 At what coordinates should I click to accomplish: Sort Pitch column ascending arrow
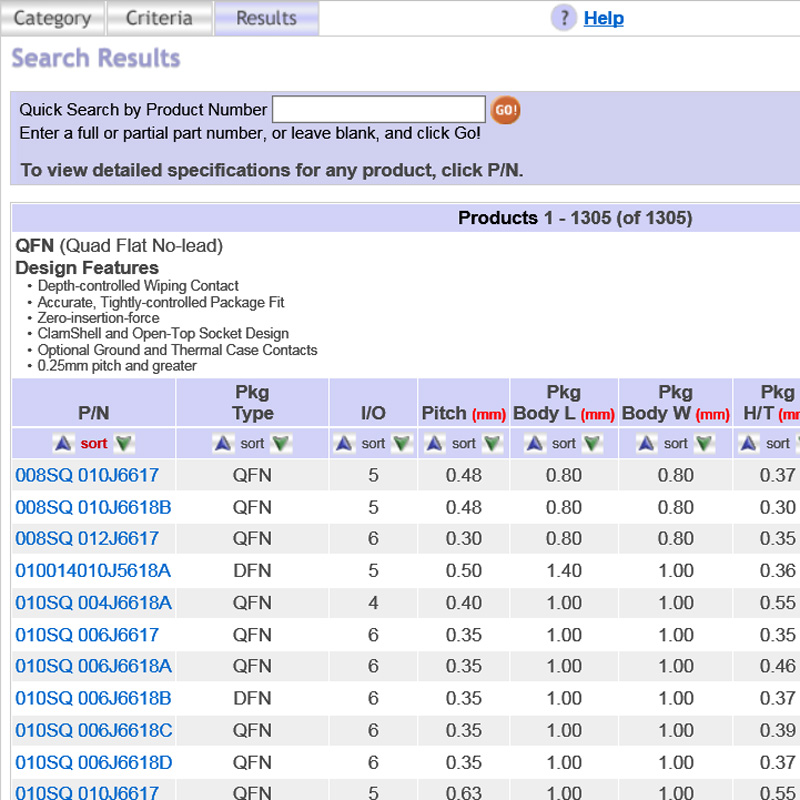tap(434, 443)
